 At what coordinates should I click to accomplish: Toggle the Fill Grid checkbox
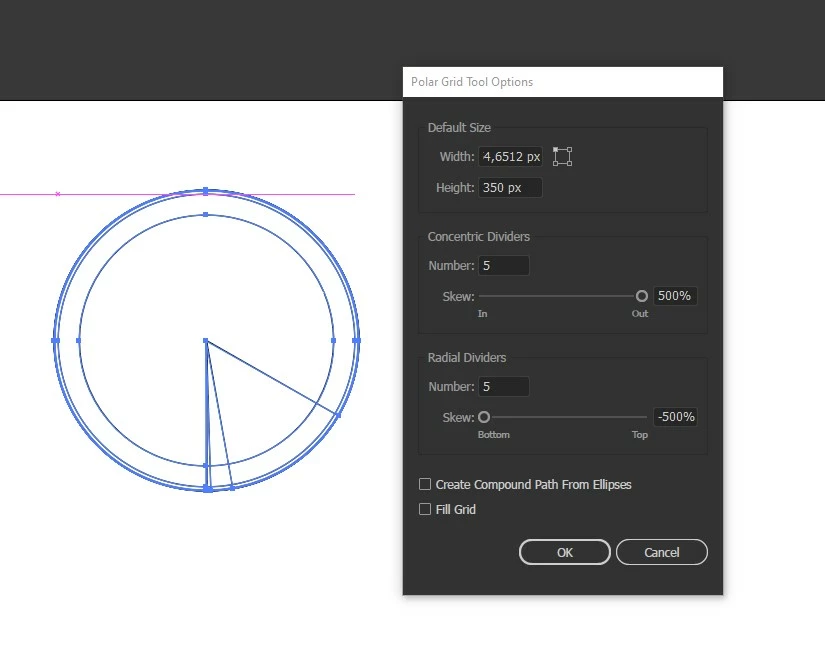click(425, 509)
